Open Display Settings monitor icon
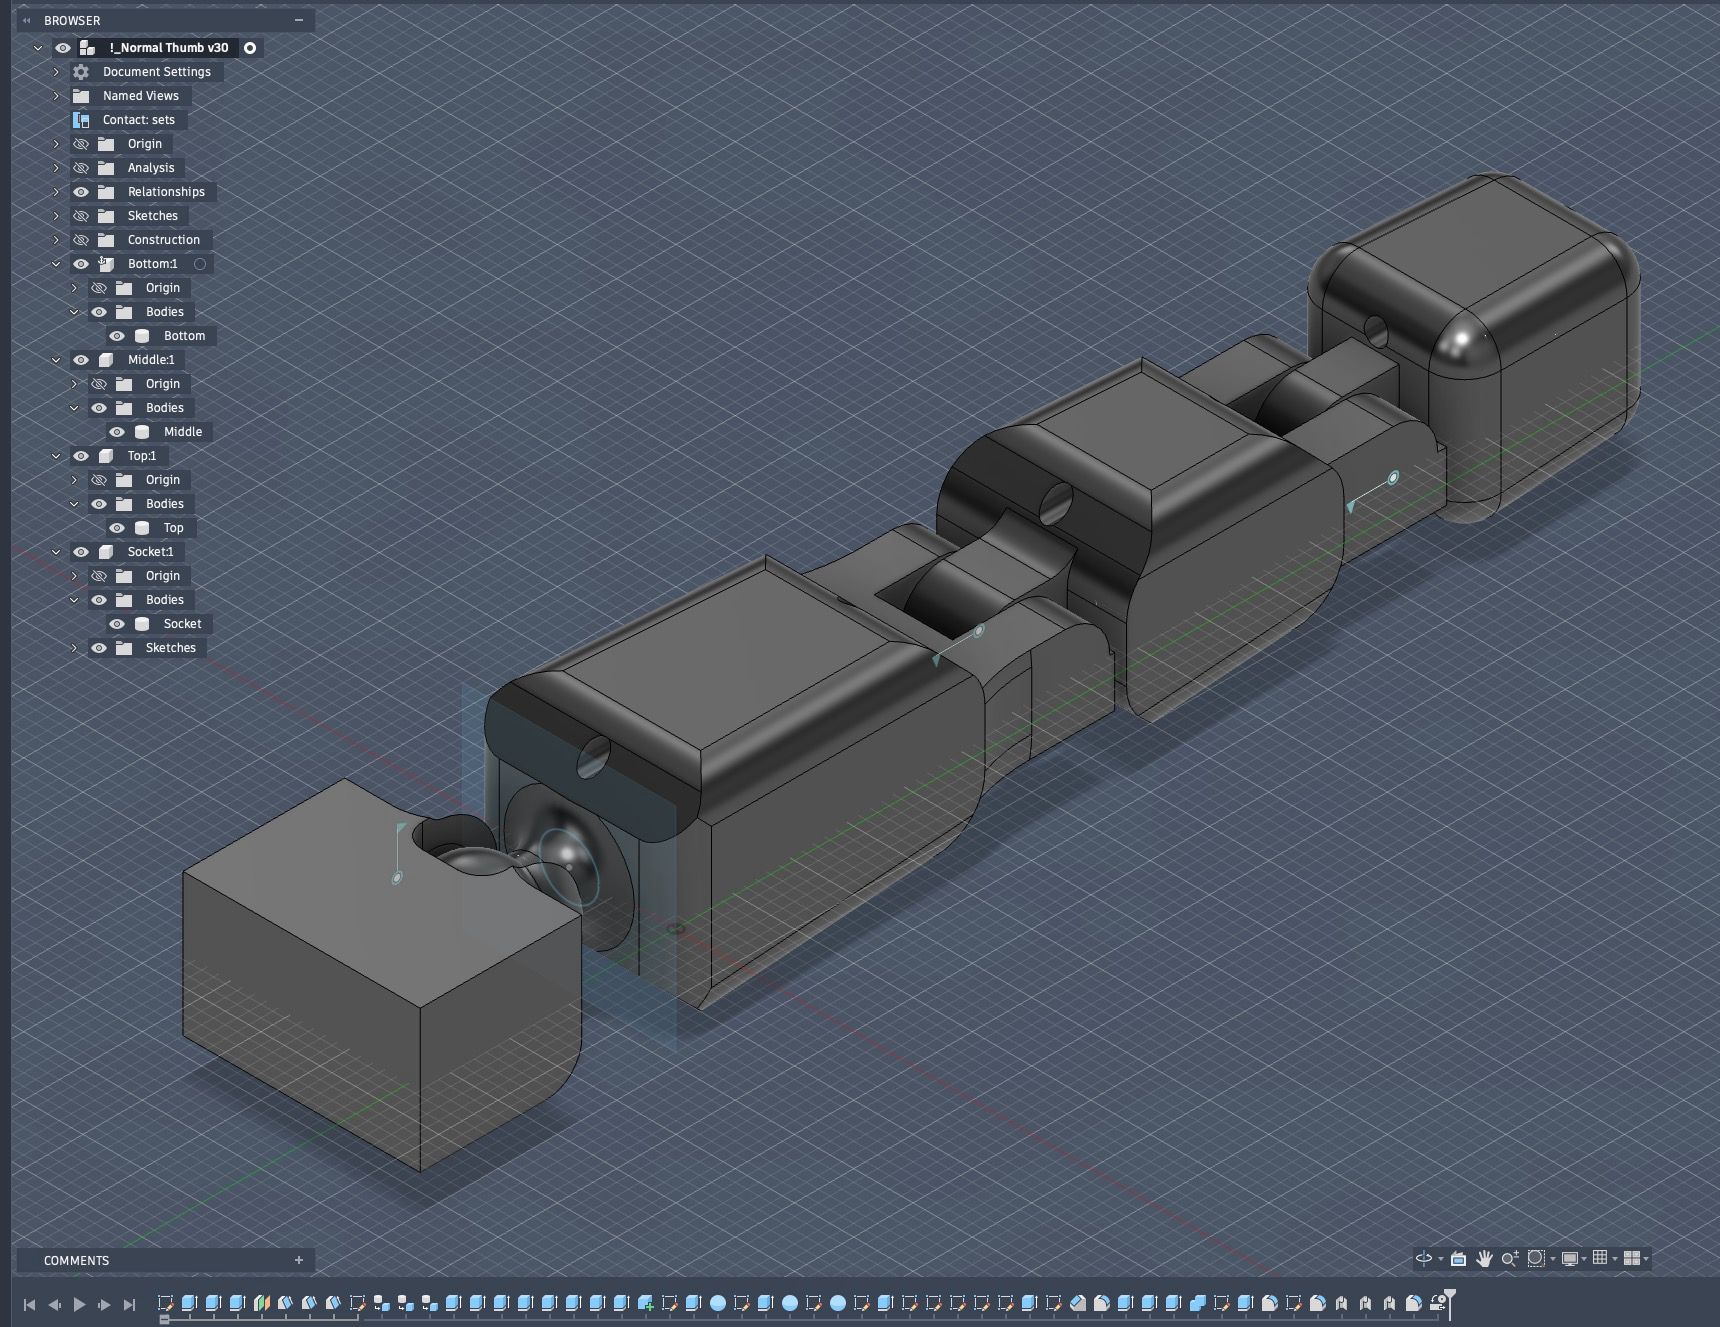1720x1327 pixels. pos(1570,1258)
